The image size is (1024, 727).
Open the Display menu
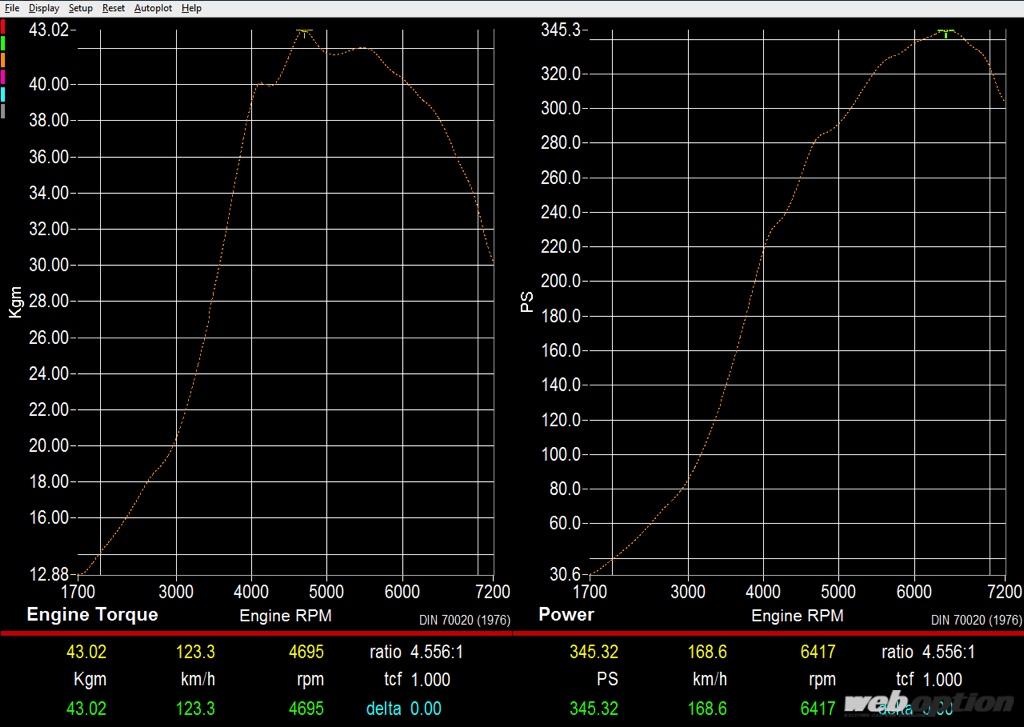click(44, 8)
